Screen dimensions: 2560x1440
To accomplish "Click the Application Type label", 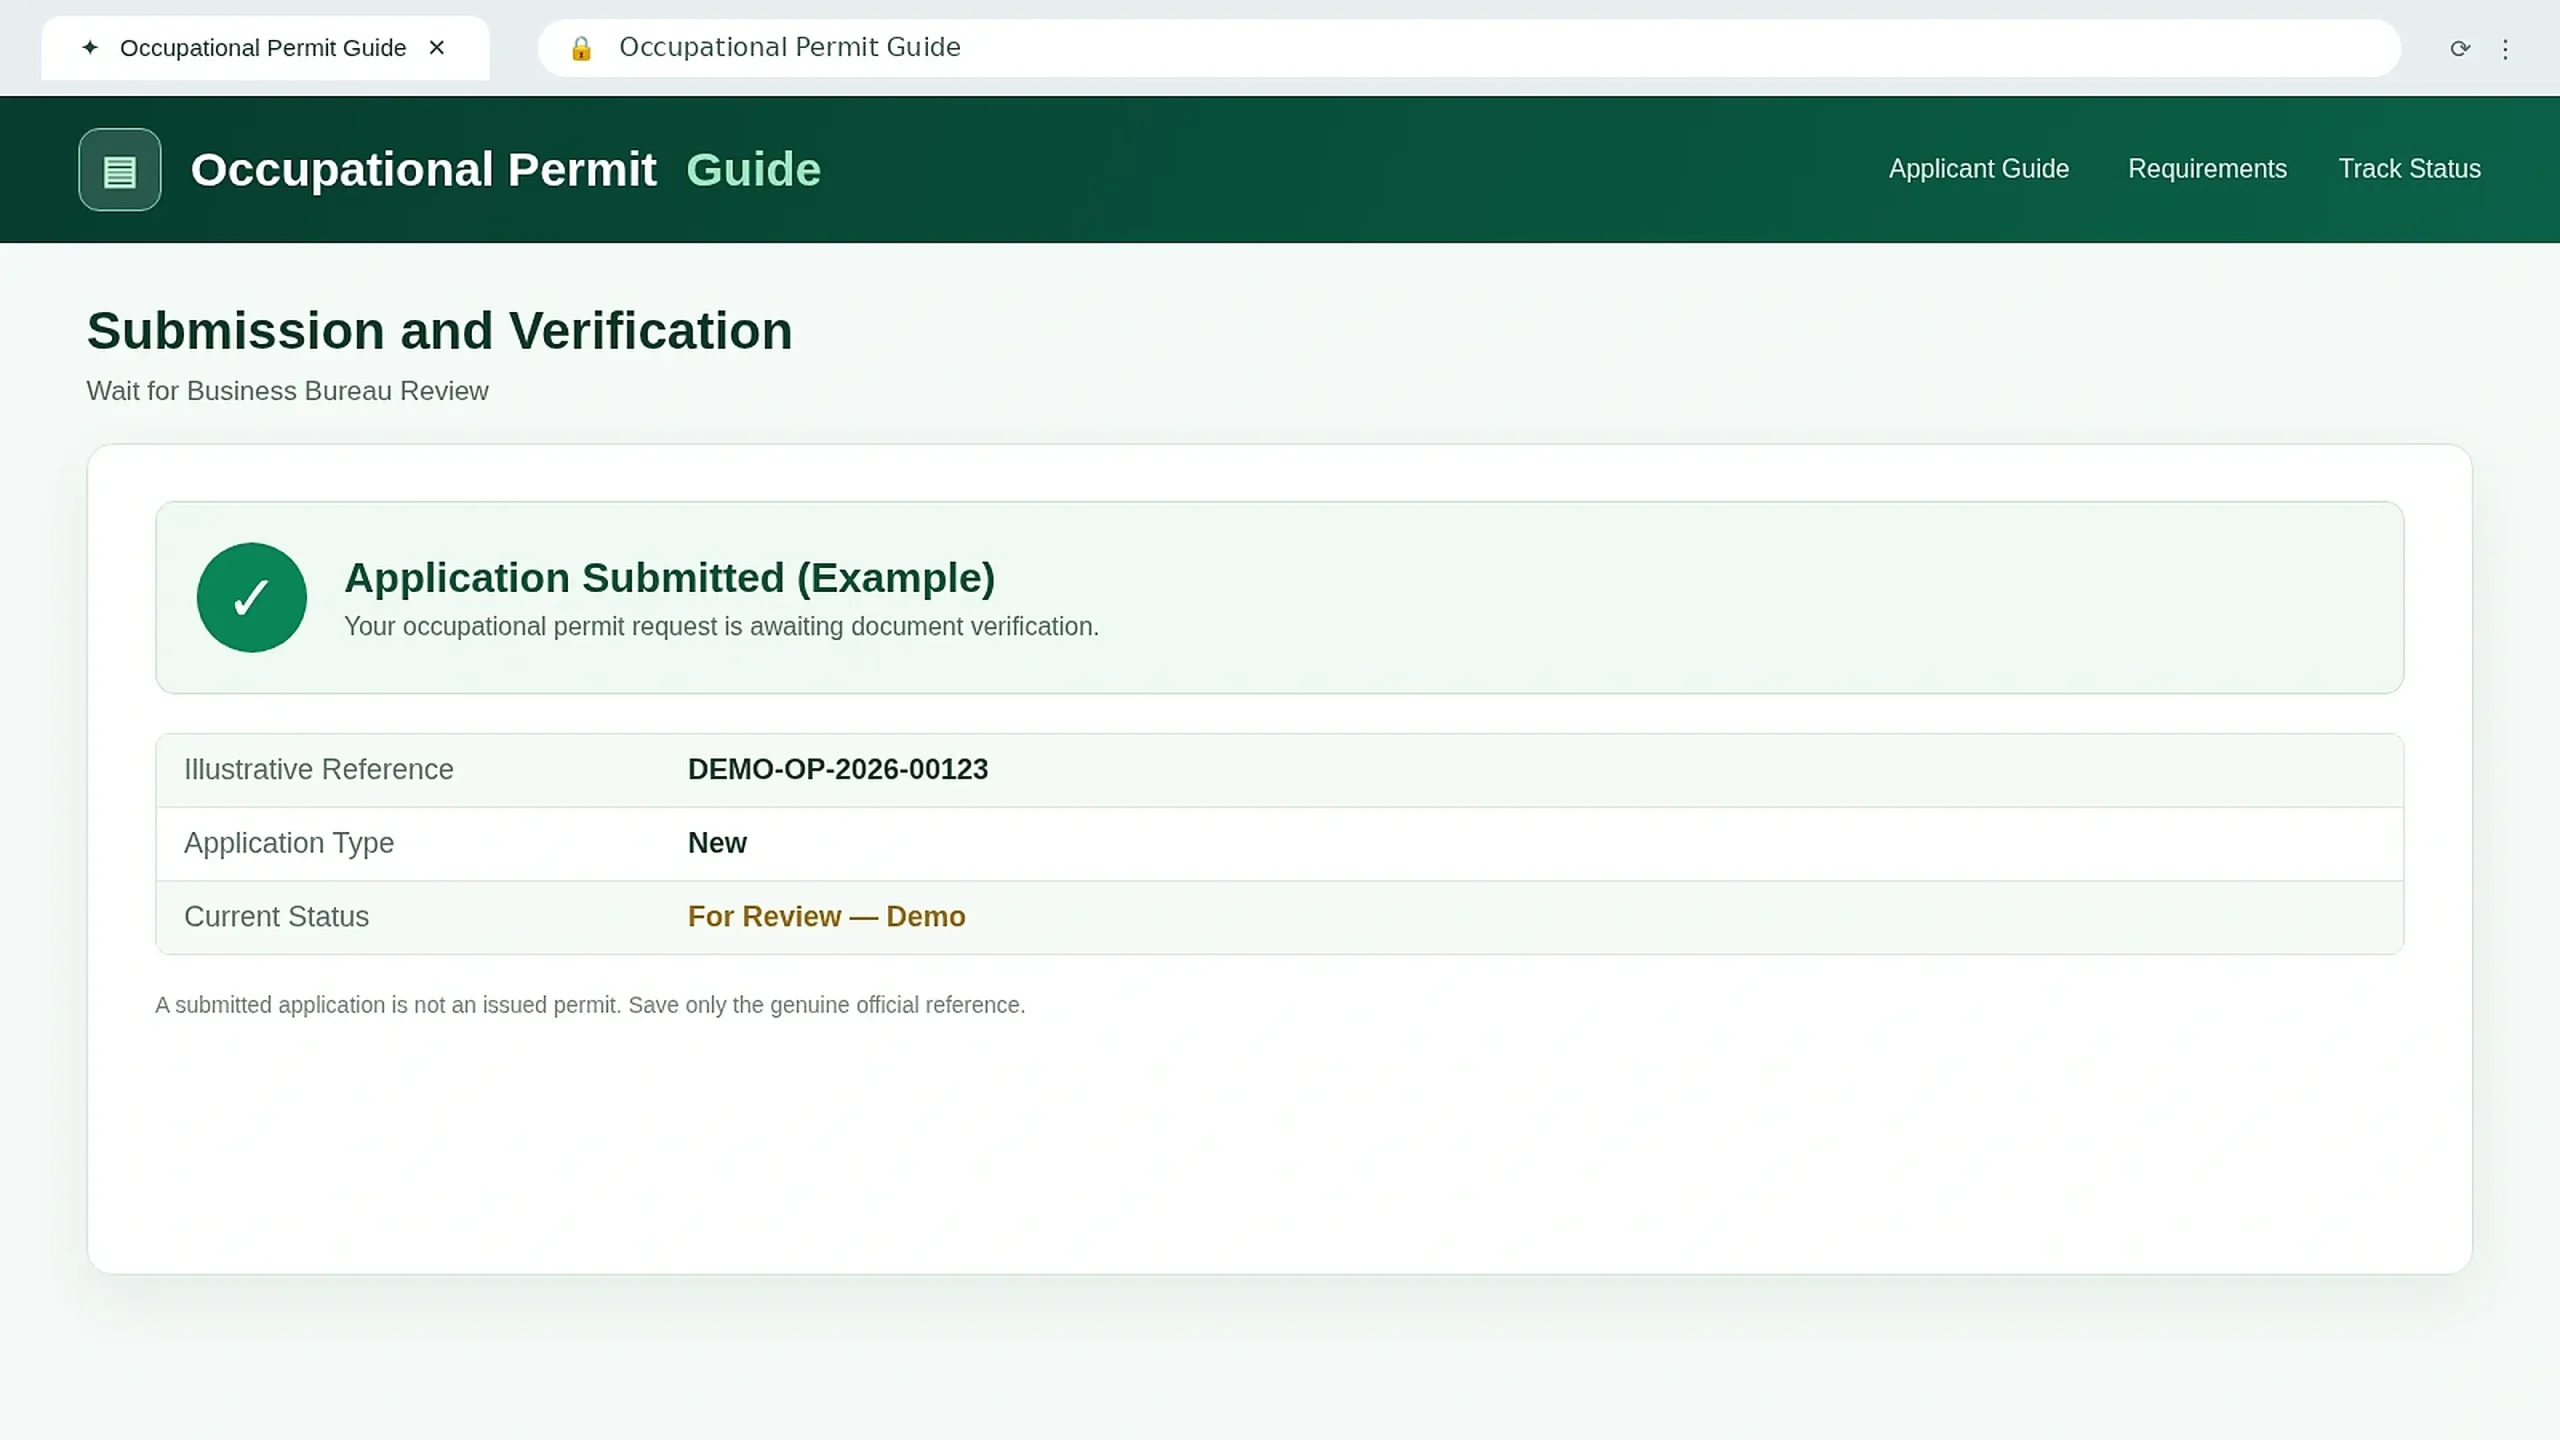I will [289, 843].
